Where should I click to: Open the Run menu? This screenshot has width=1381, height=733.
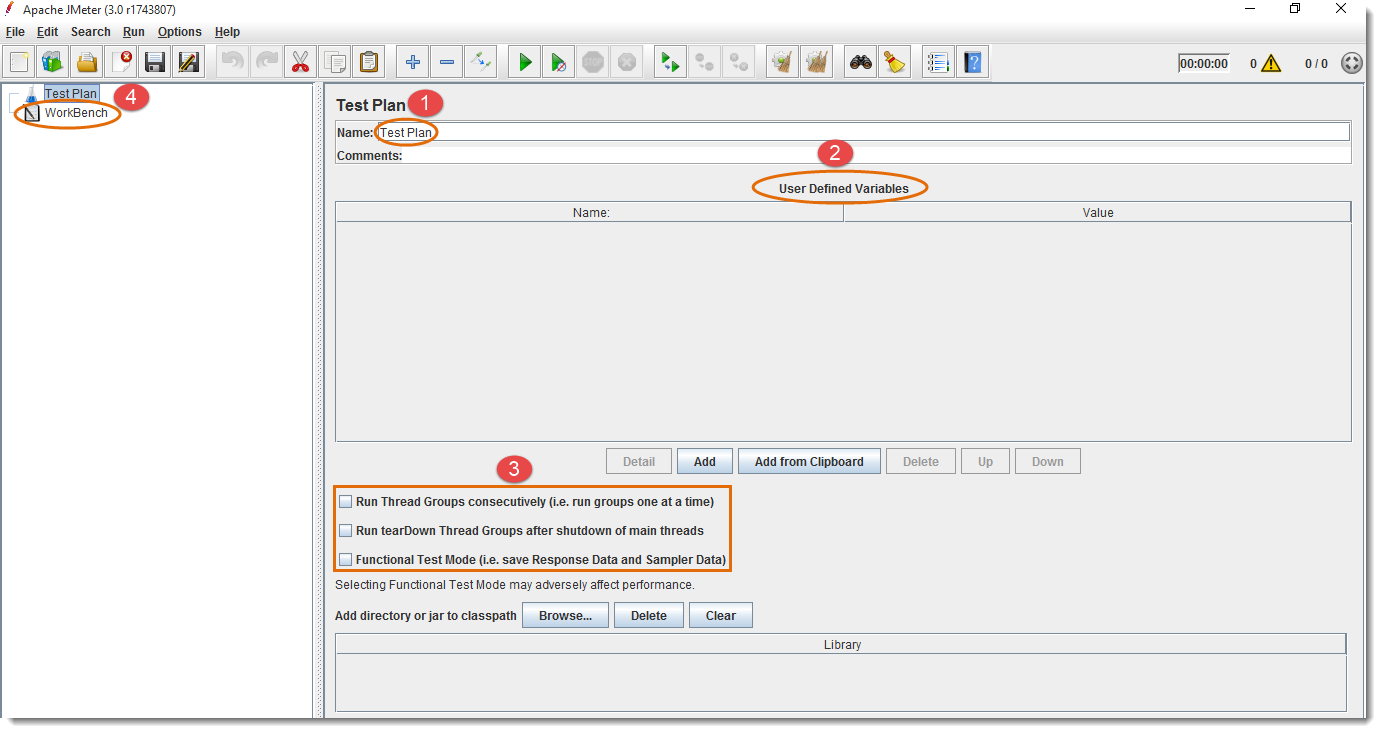(134, 32)
